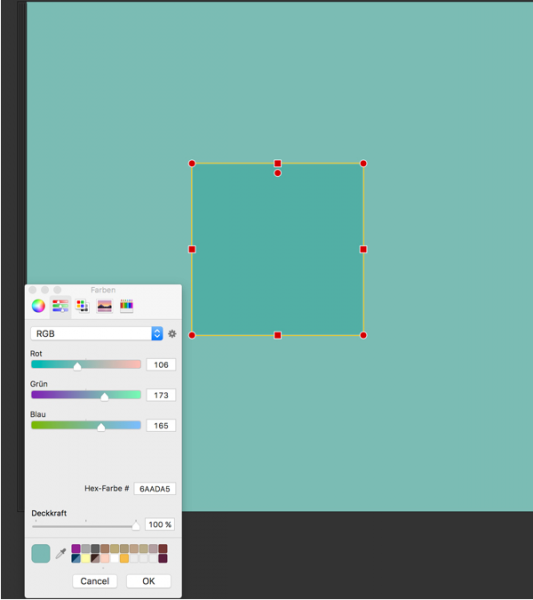The image size is (533, 600).
Task: Click the Grün value field showing 173
Action: coord(161,395)
